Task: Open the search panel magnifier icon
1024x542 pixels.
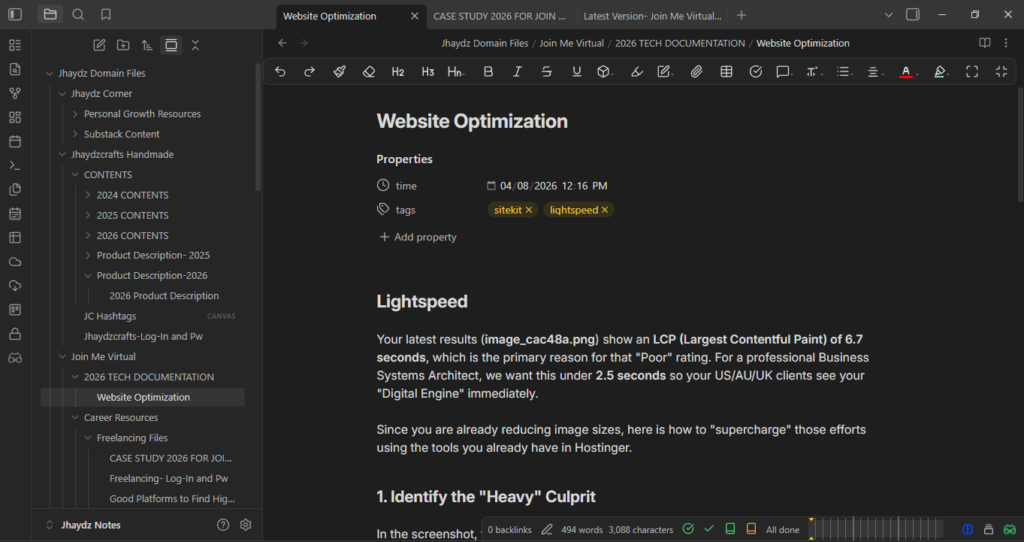Action: (78, 15)
